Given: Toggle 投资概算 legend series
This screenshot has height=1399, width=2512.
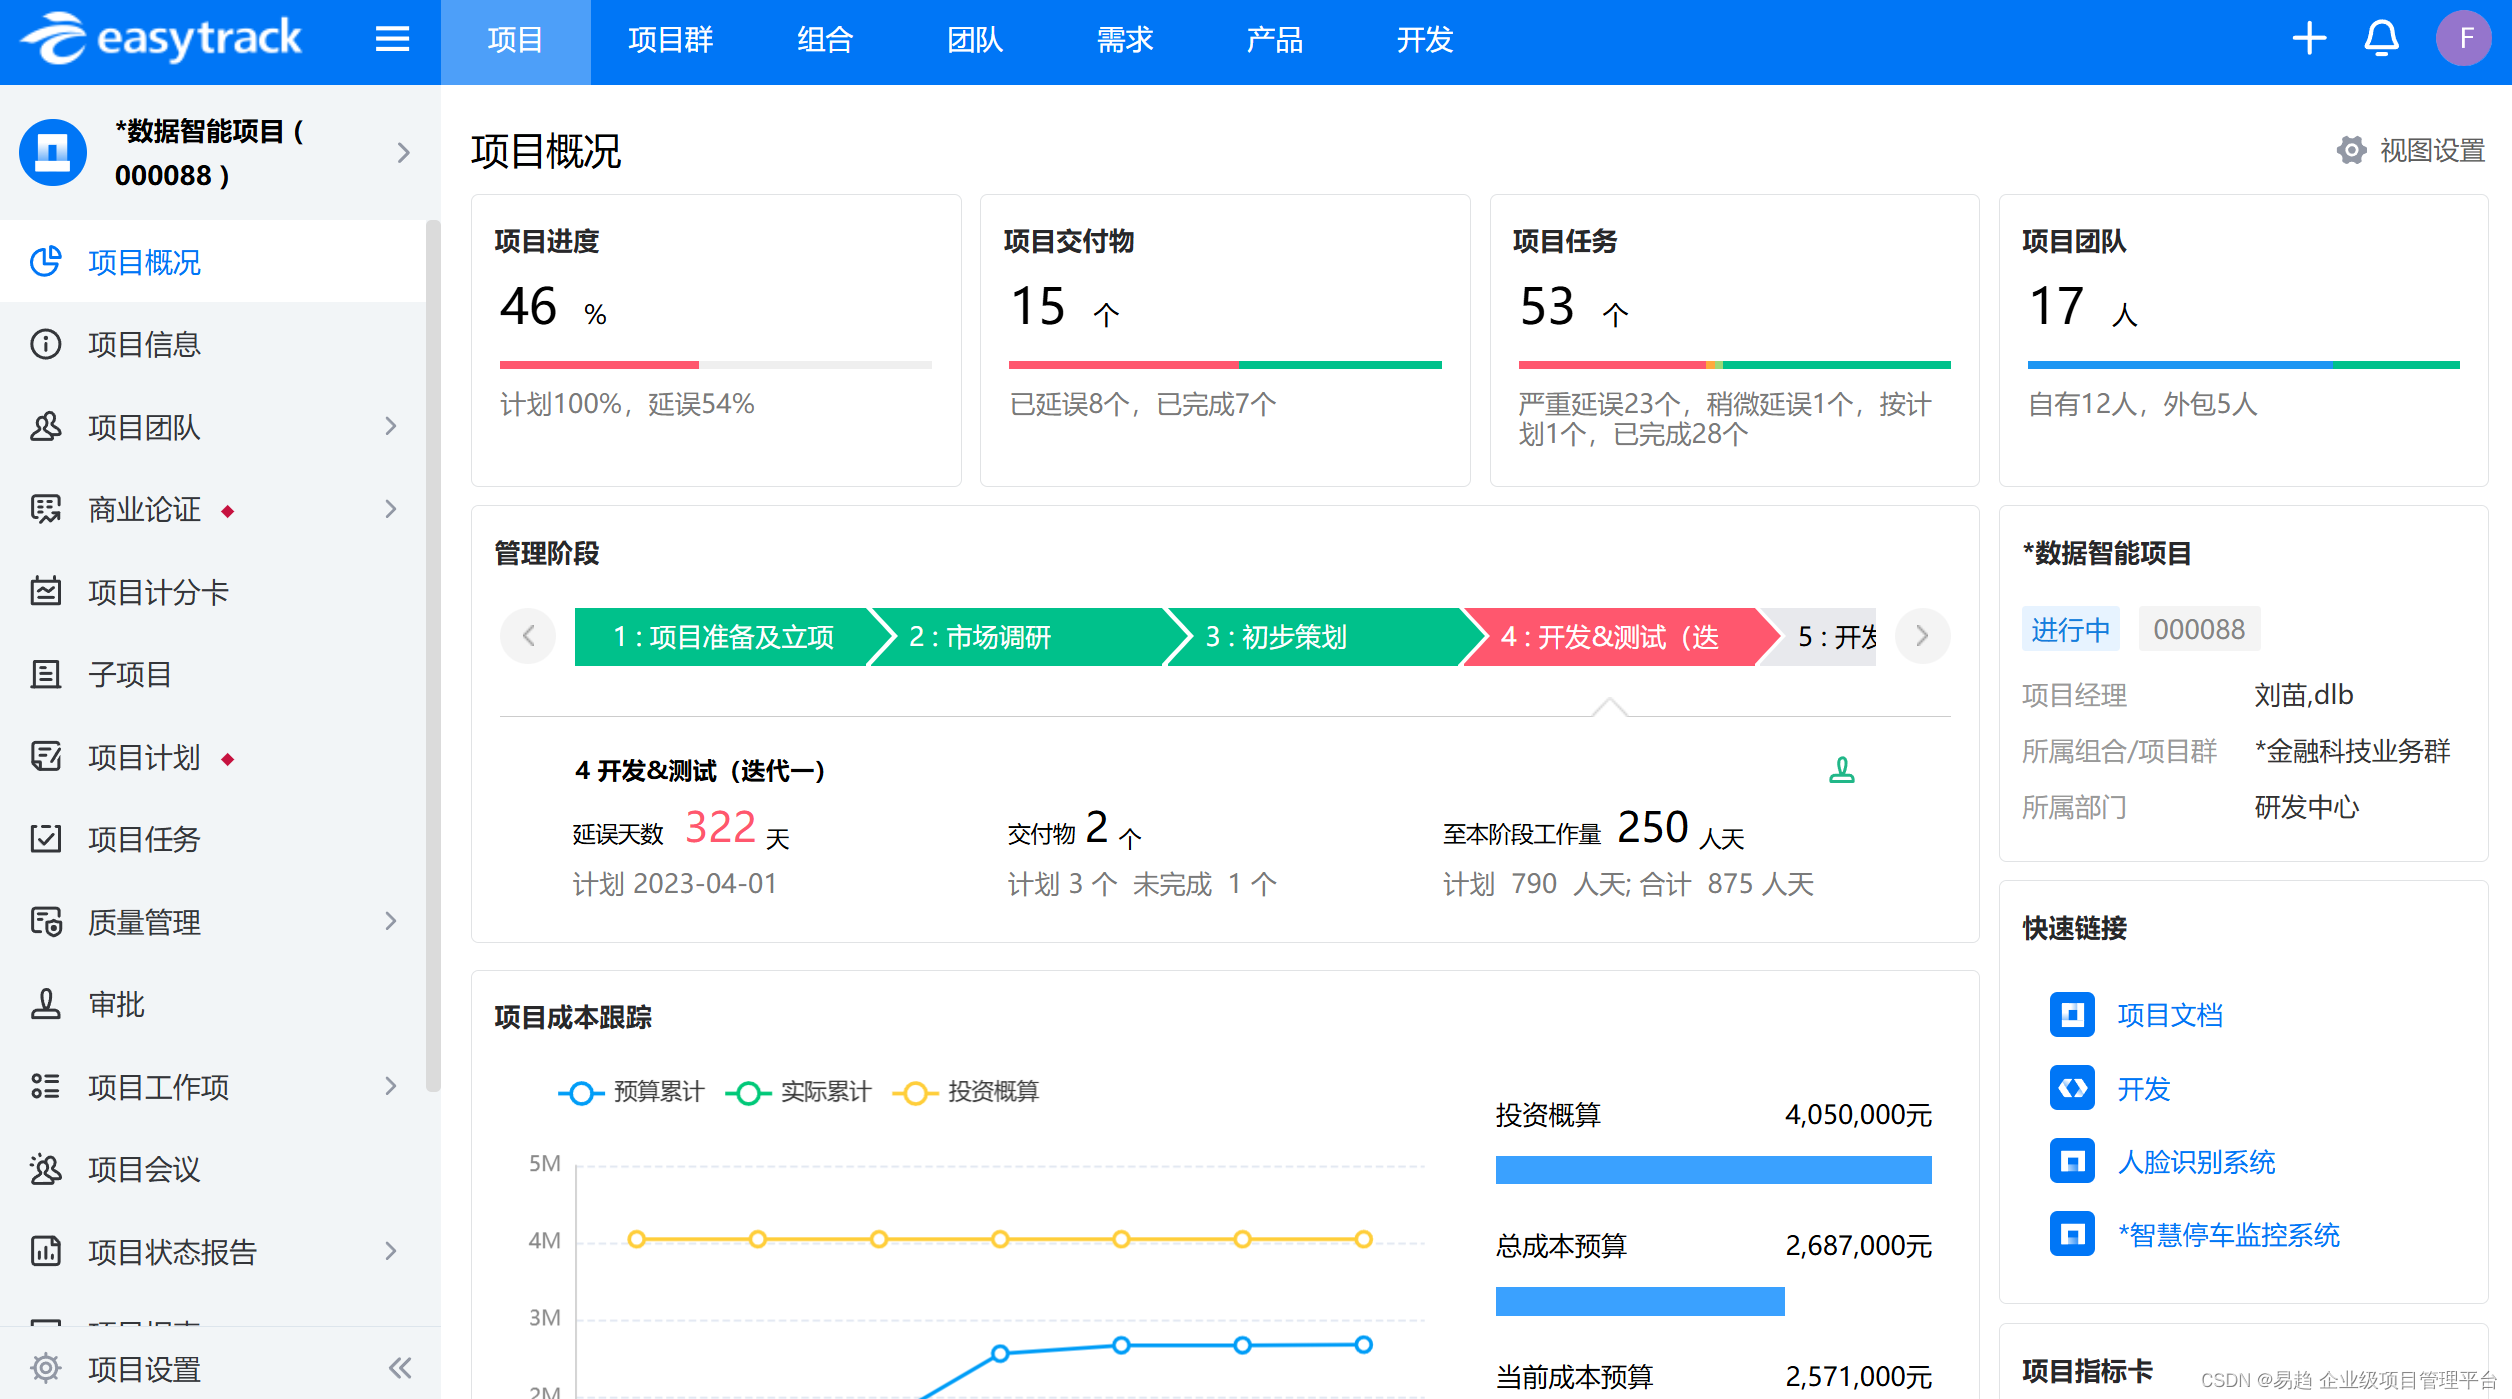Looking at the screenshot, I should (x=965, y=1092).
